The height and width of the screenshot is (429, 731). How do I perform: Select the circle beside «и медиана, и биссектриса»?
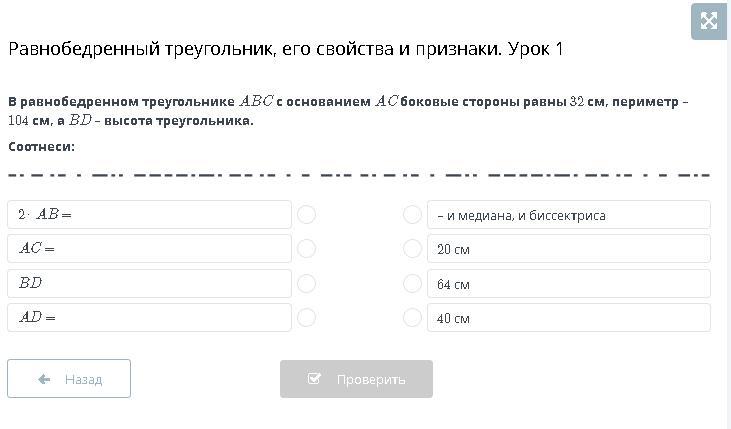(412, 214)
